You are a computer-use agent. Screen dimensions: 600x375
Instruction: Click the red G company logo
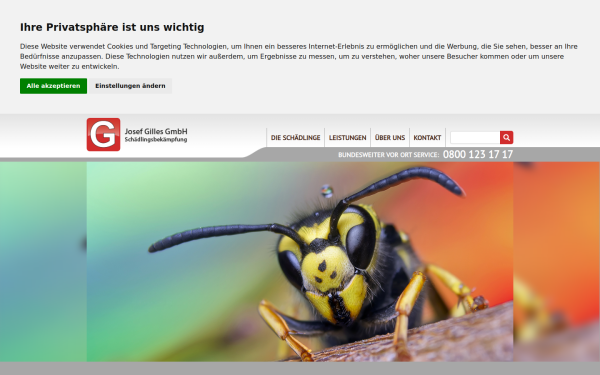click(x=103, y=134)
